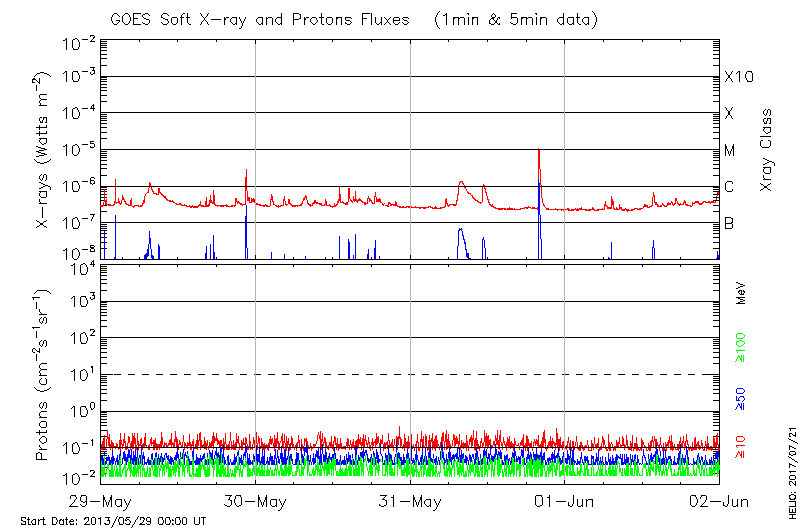Select the 31-May date label on x-axis
The width and height of the screenshot is (800, 530).
(410, 501)
